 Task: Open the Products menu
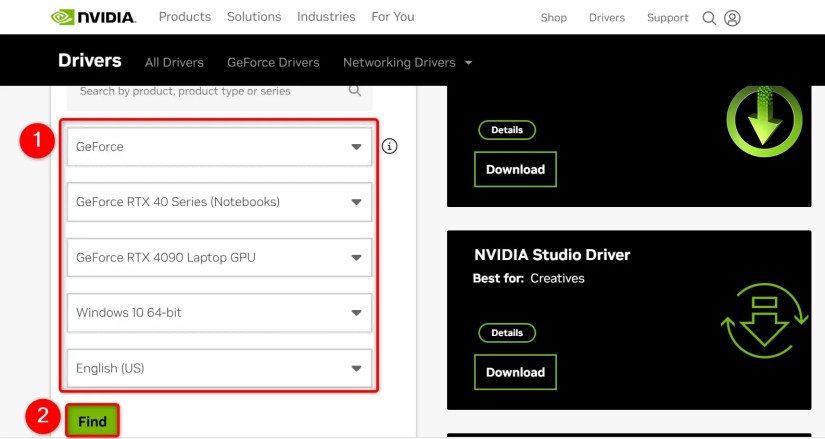click(x=185, y=17)
